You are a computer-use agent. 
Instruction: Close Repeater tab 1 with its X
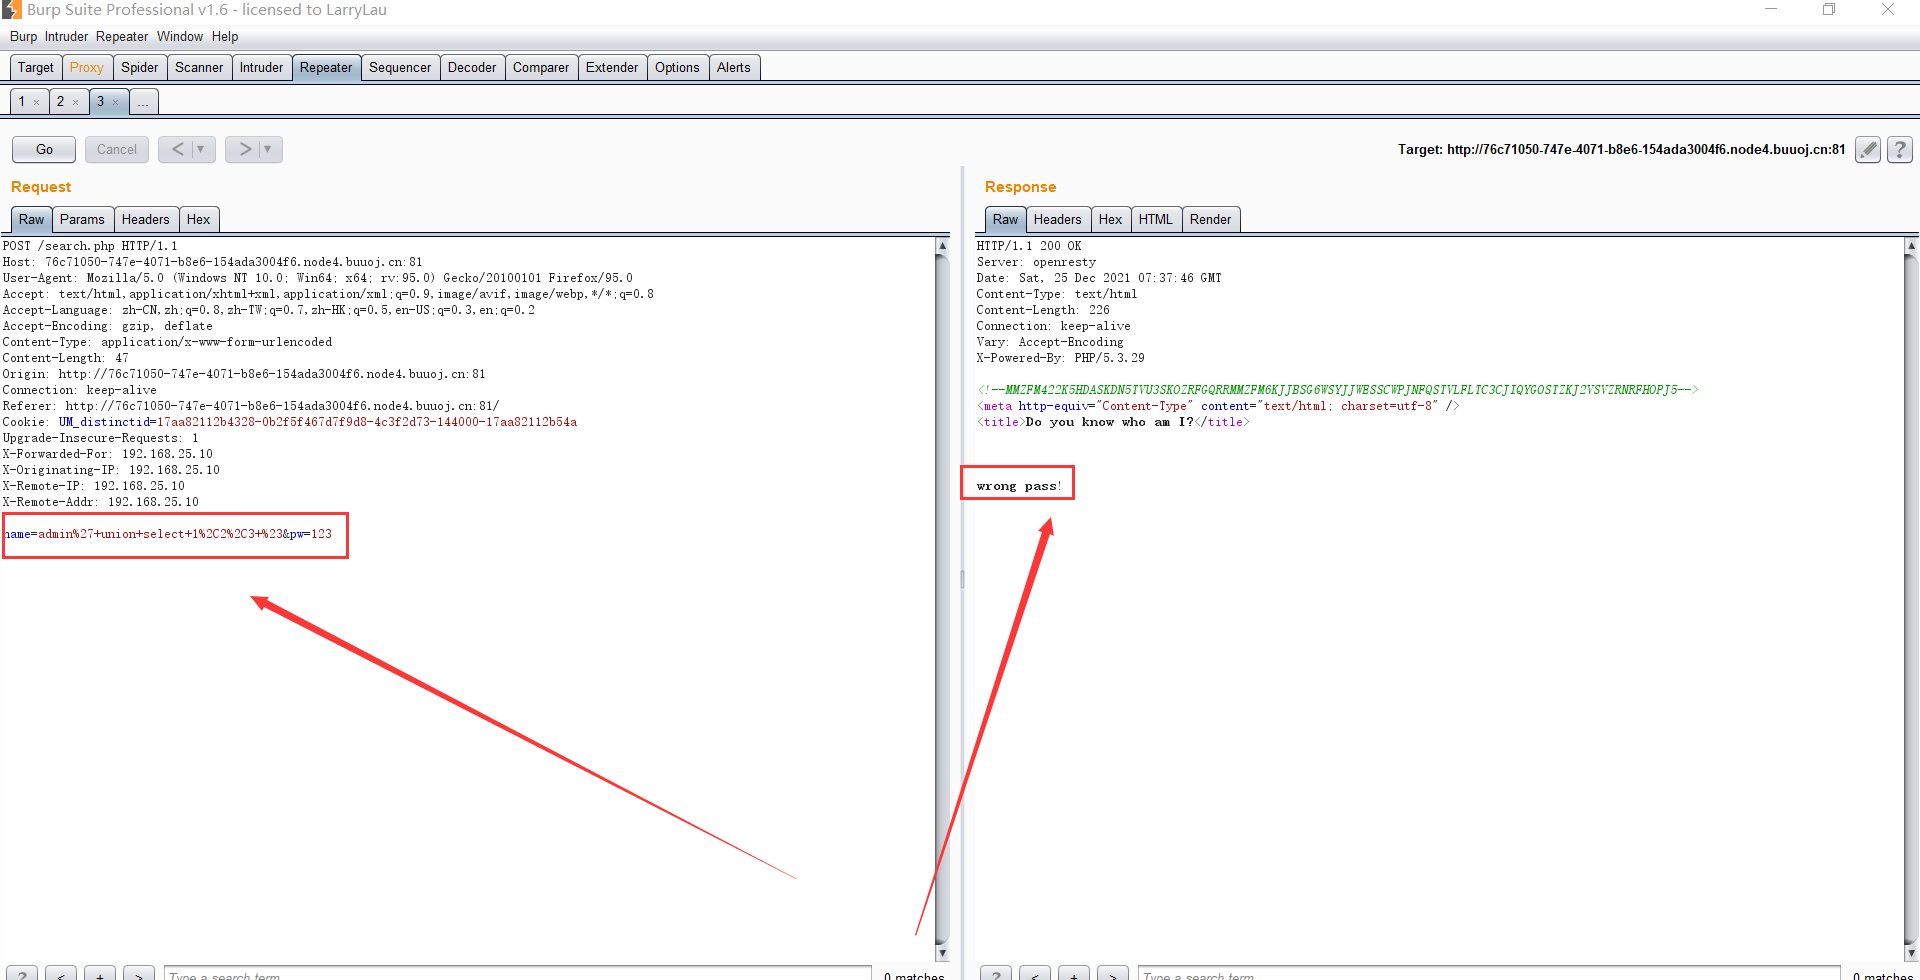37,102
